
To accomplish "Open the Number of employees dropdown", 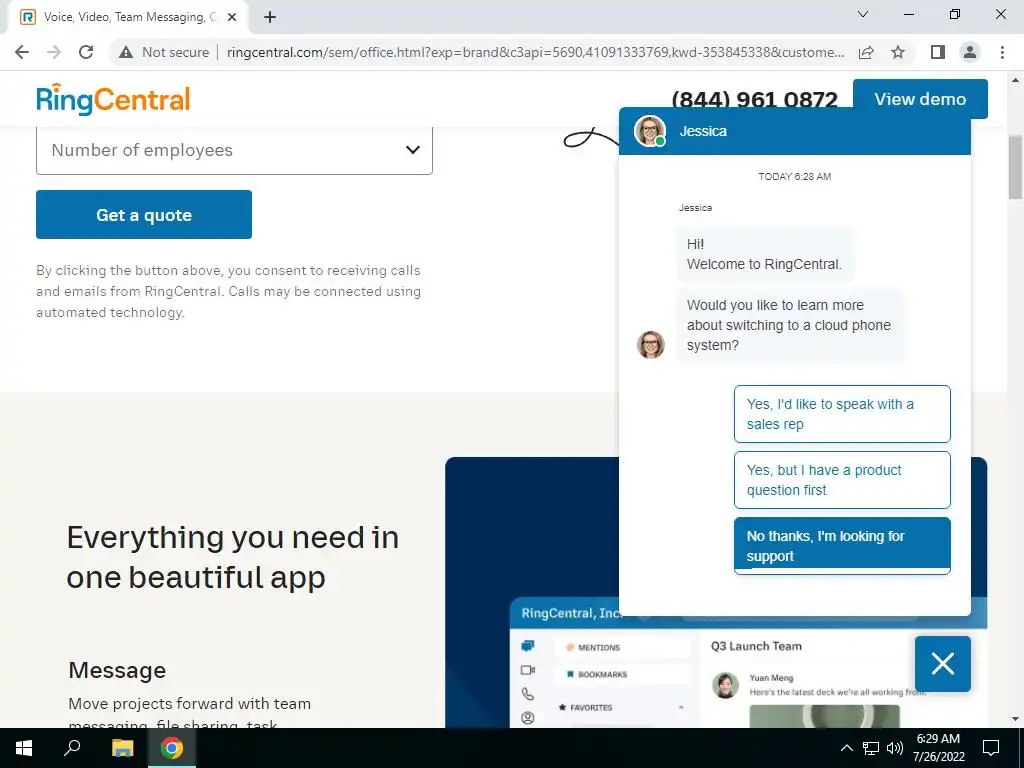I will (234, 150).
